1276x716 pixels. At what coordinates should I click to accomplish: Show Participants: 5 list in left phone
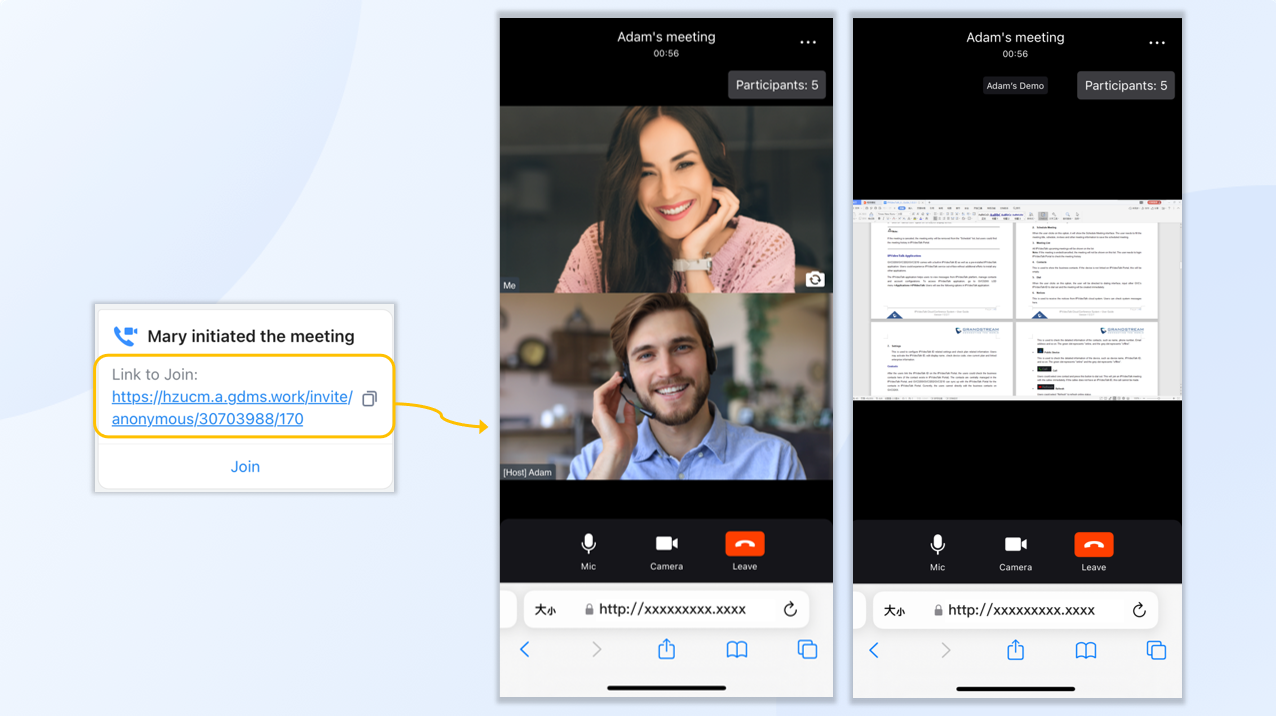pyautogui.click(x=777, y=85)
